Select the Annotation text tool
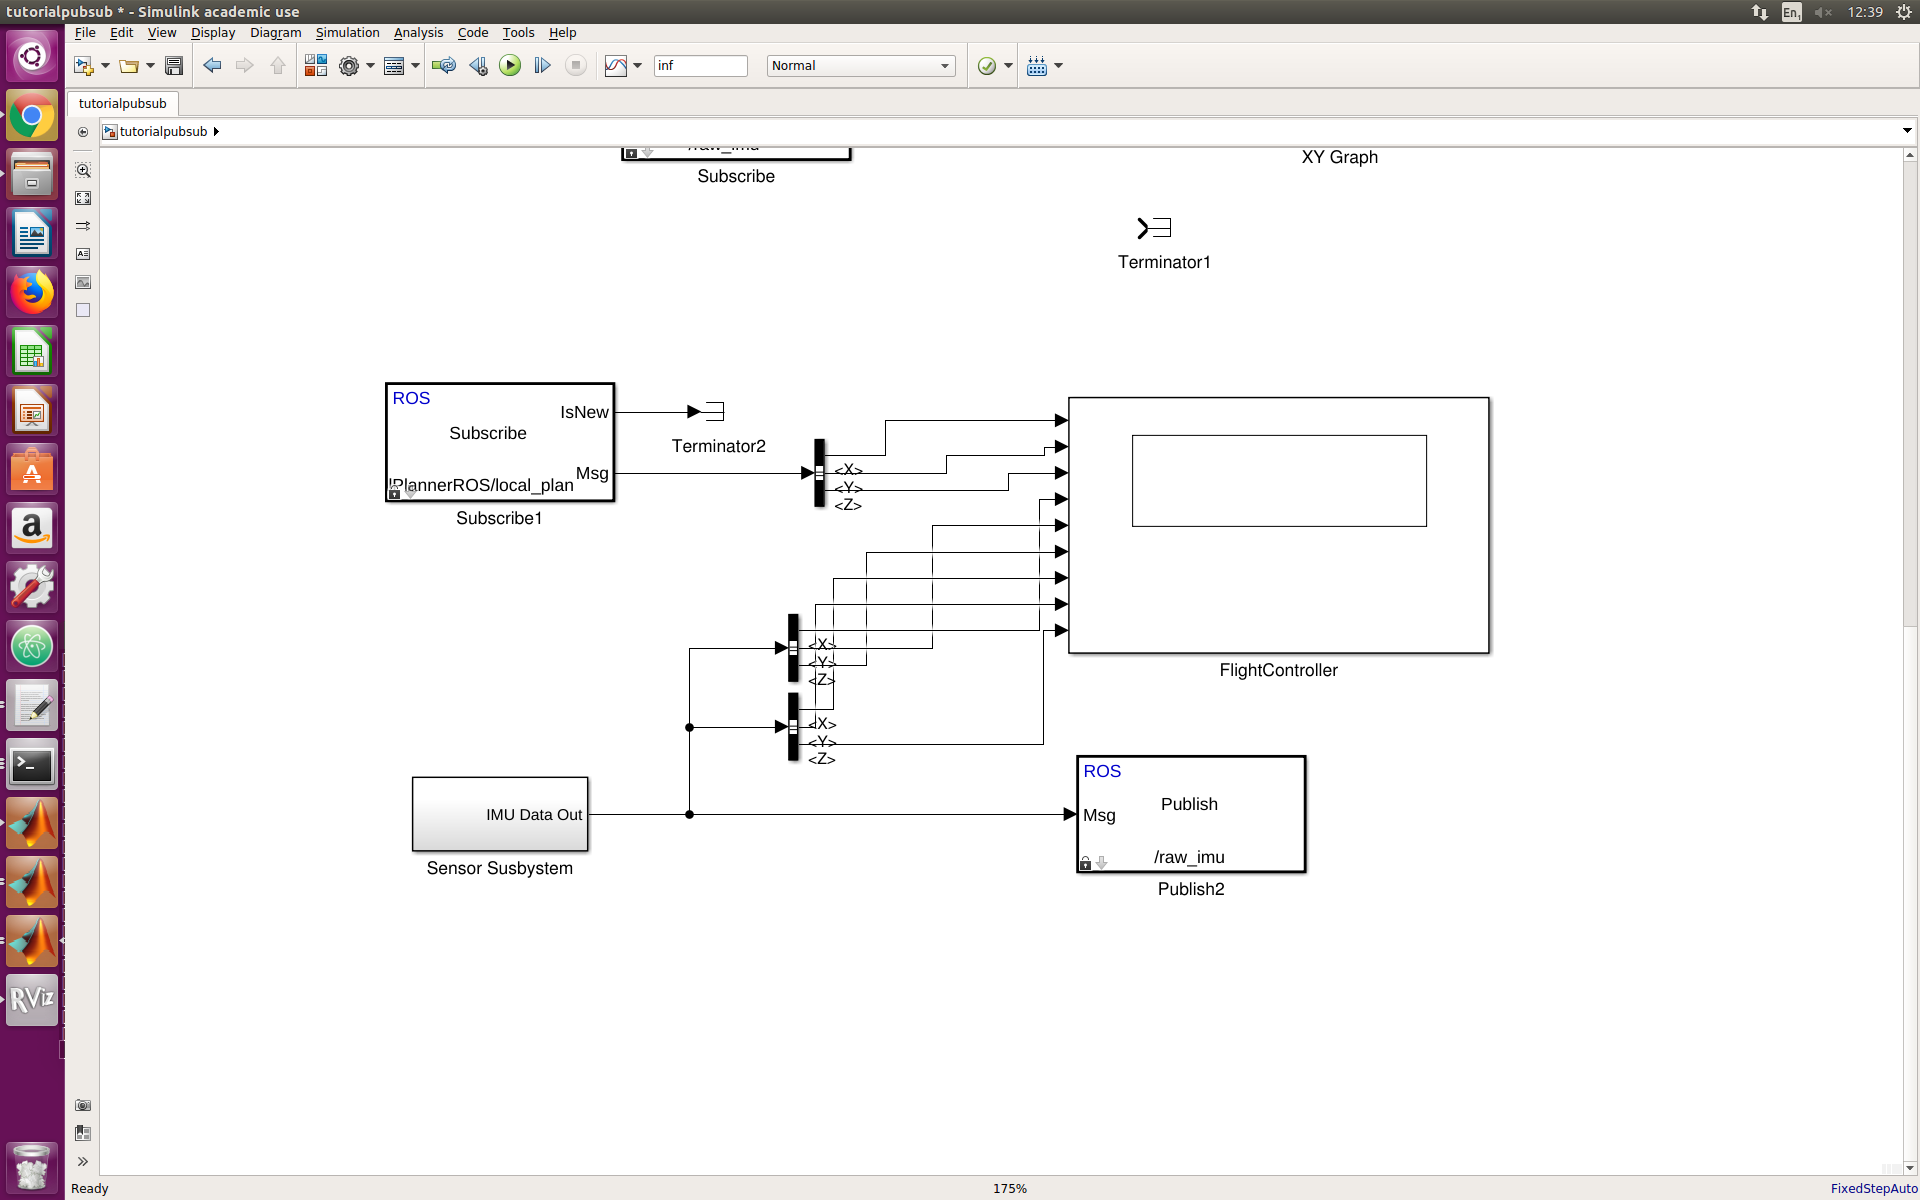The width and height of the screenshot is (1920, 1200). coord(83,254)
